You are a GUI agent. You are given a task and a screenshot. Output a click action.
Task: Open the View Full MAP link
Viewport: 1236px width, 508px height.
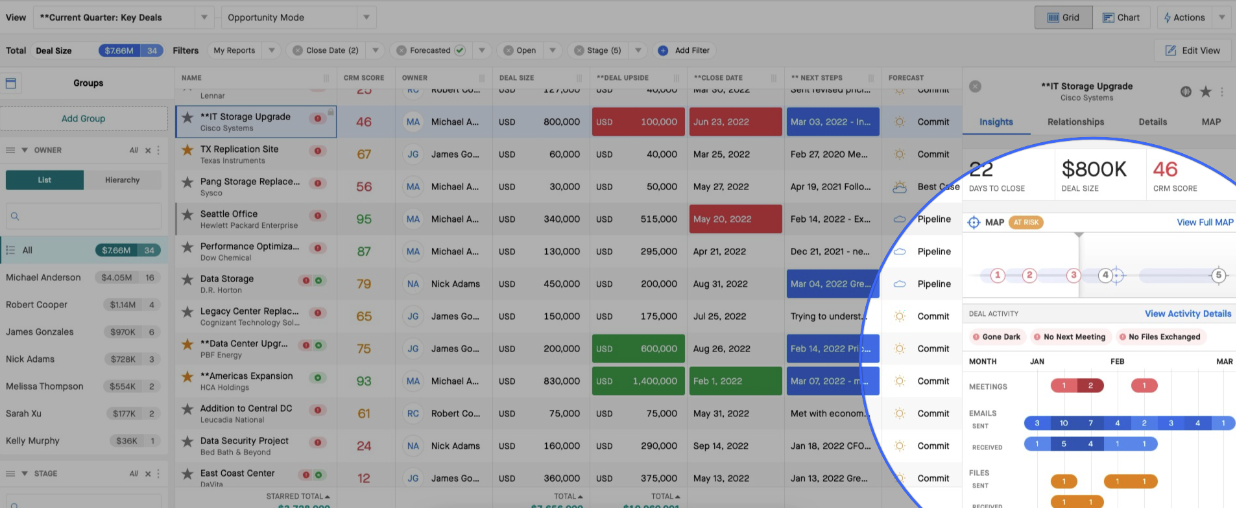(1204, 222)
